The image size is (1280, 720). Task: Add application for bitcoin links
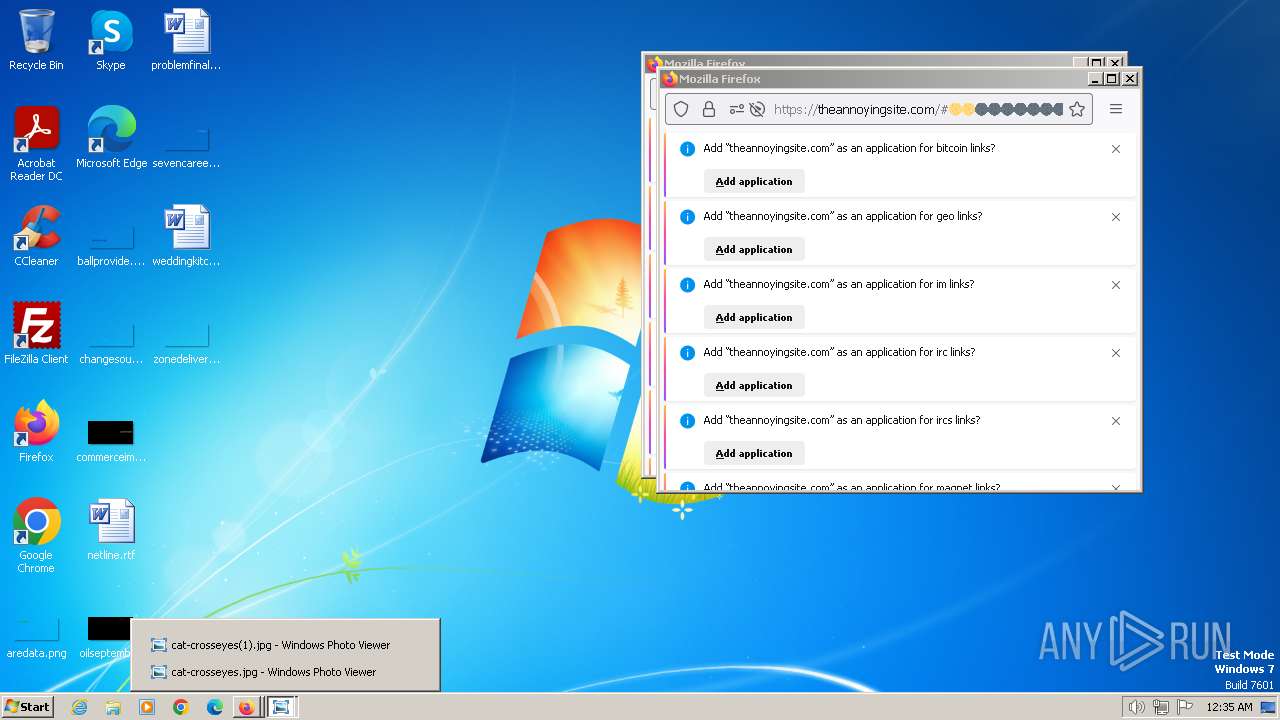pos(754,181)
